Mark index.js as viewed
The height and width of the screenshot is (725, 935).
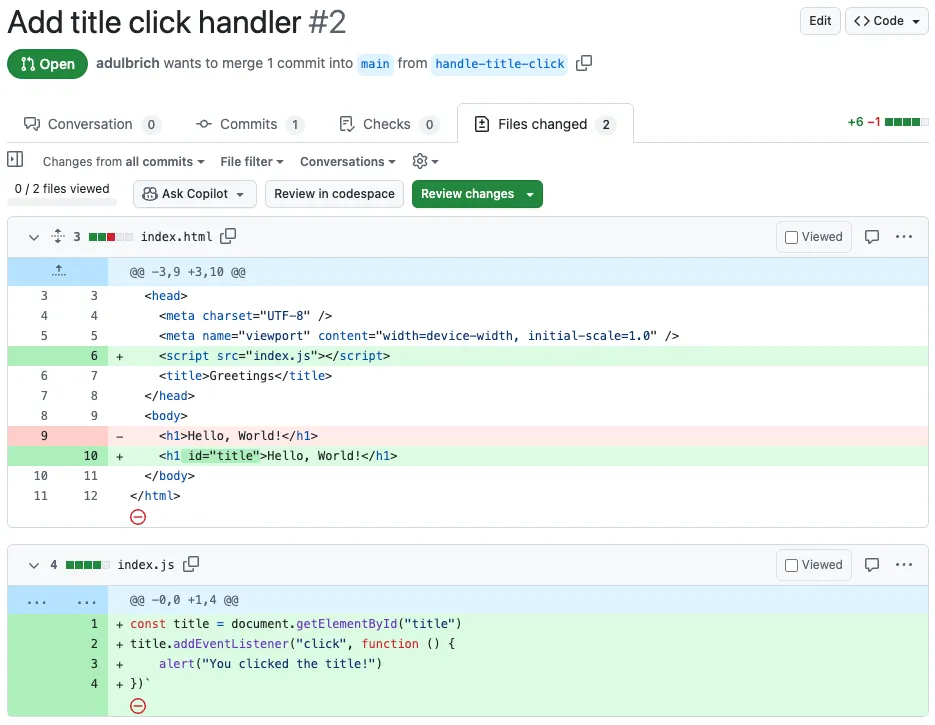click(x=814, y=565)
